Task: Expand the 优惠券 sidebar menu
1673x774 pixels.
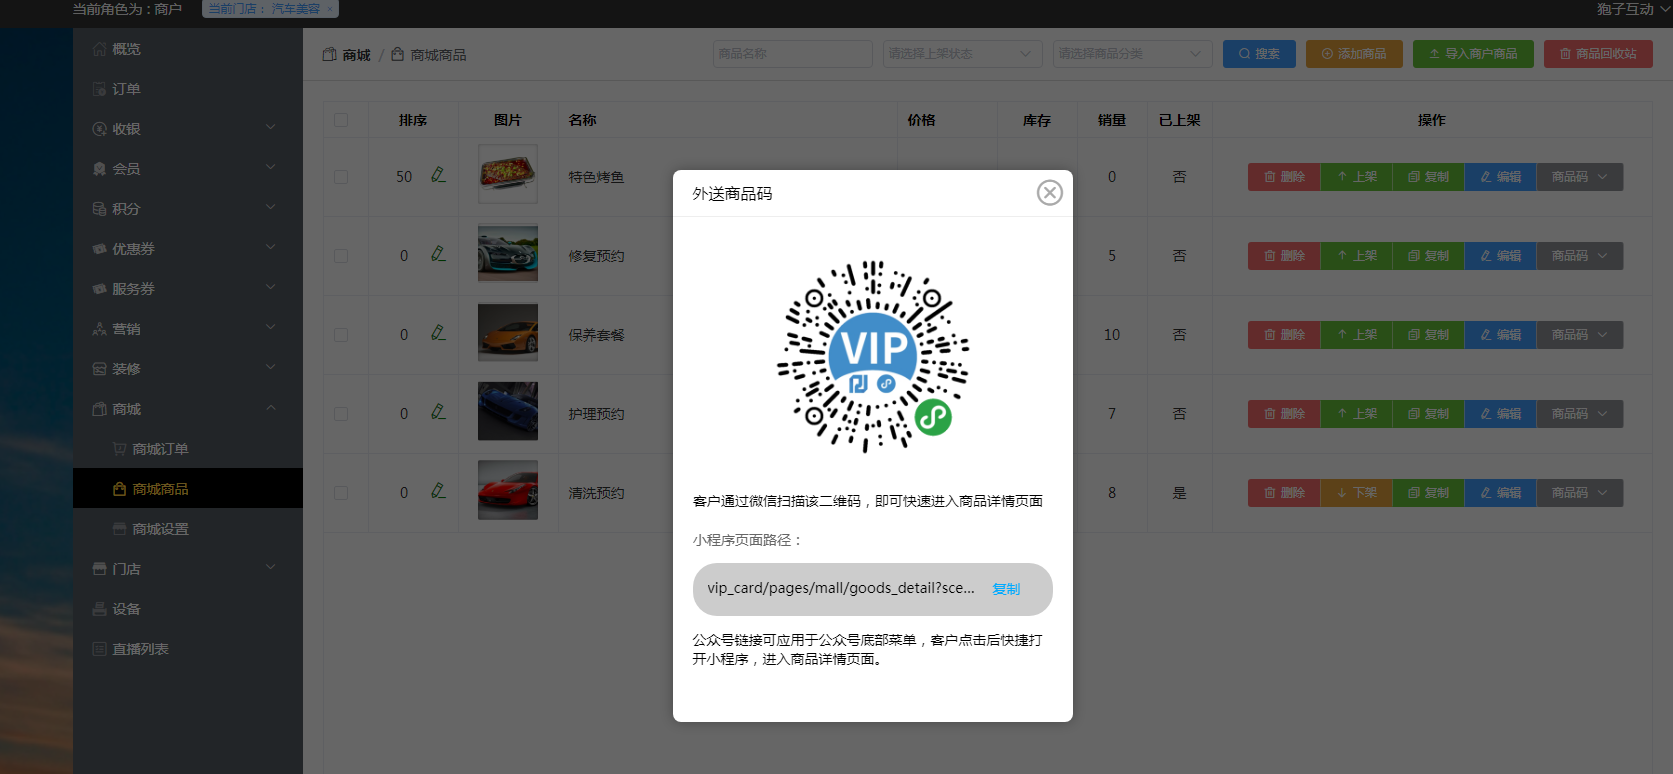Action: pyautogui.click(x=188, y=249)
